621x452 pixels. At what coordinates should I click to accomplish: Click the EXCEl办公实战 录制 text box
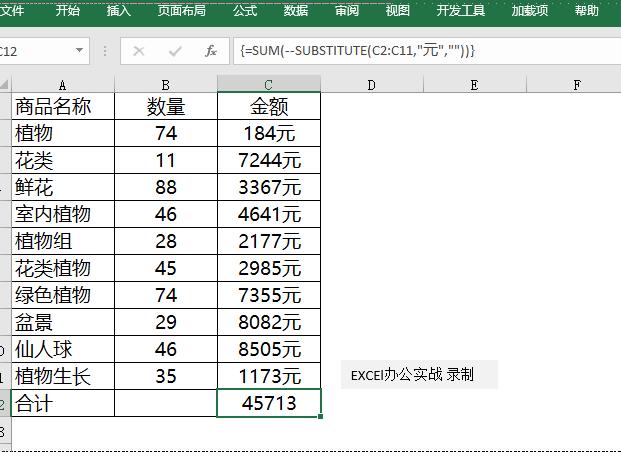click(x=418, y=375)
